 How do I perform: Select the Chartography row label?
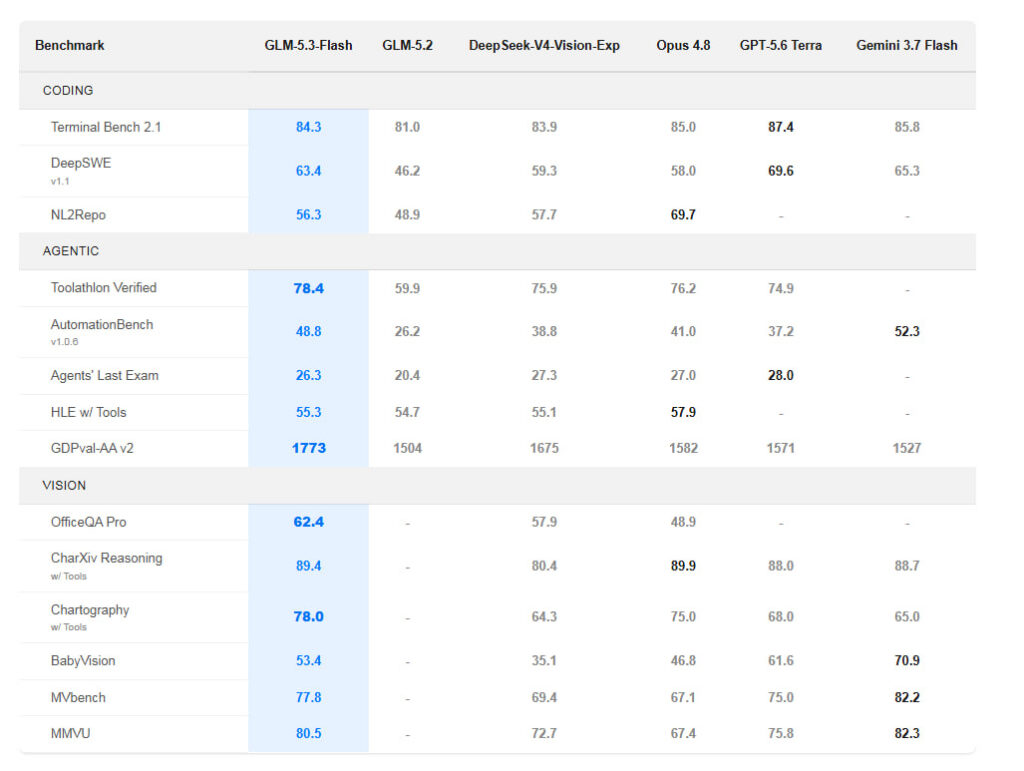[90, 610]
